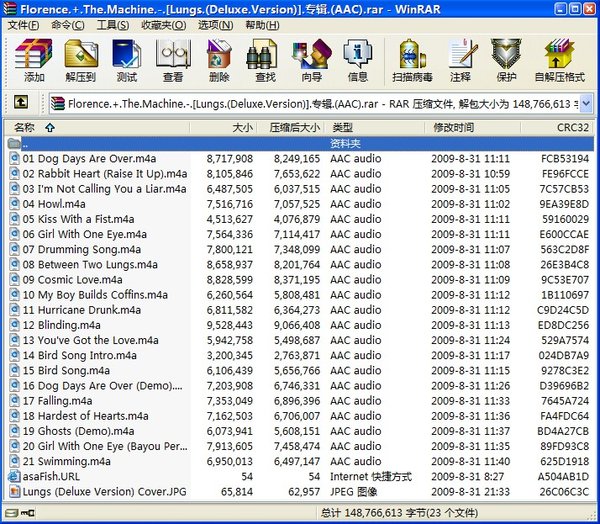Open the 工具(S) menu
600x524 pixels.
(x=112, y=25)
